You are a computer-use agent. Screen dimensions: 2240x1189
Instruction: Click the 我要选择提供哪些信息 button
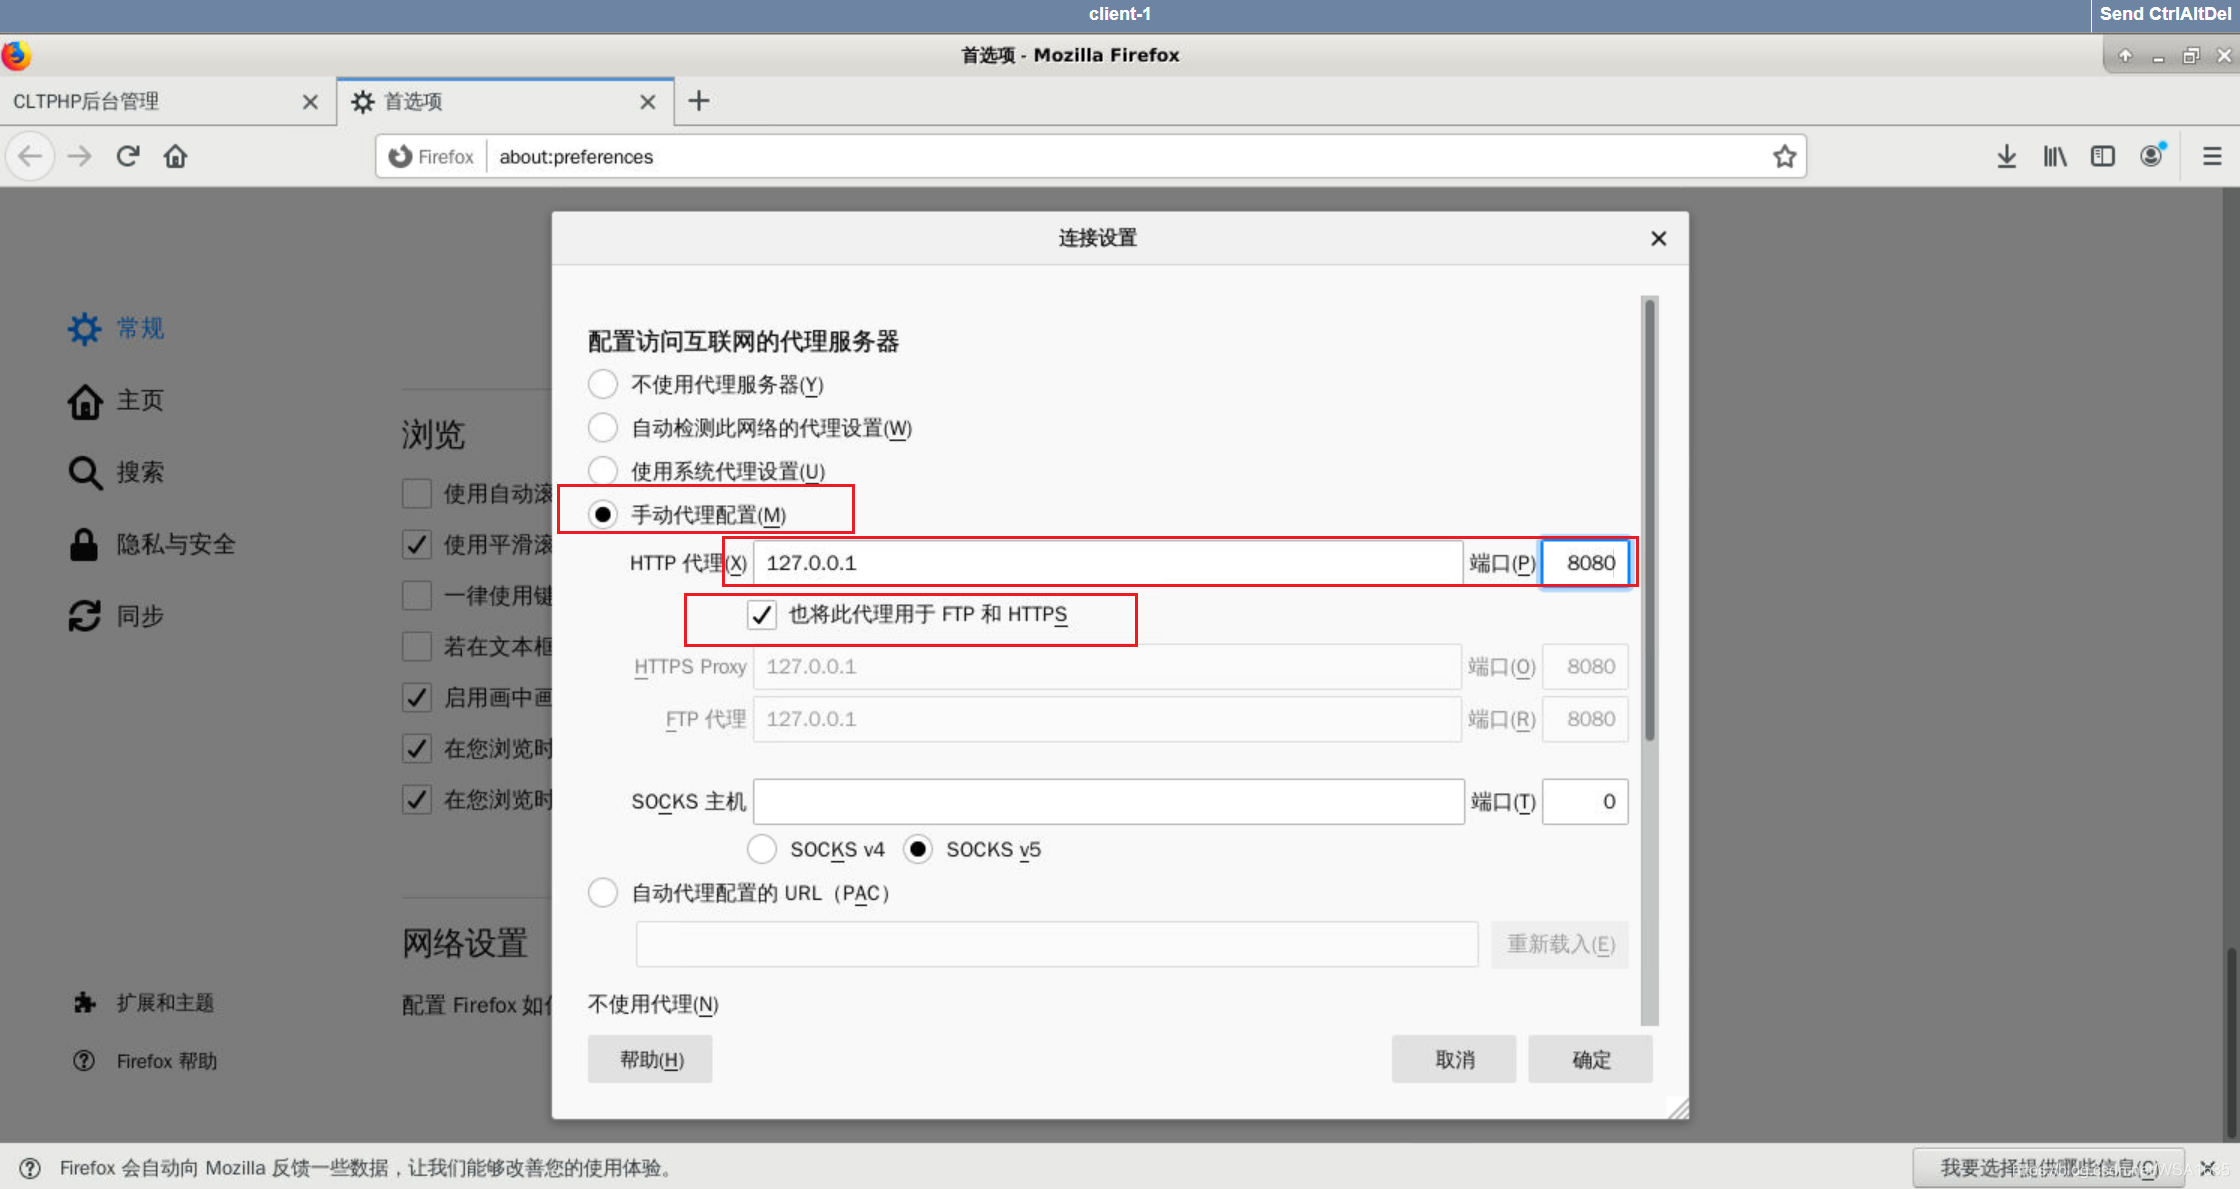click(x=2049, y=1168)
